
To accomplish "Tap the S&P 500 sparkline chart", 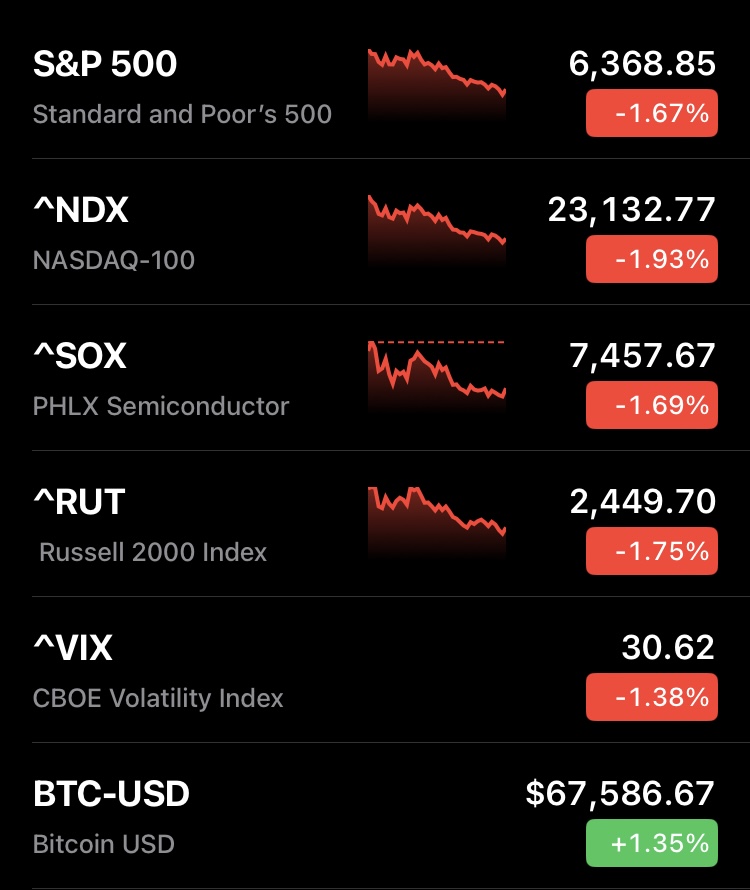I will (x=437, y=86).
